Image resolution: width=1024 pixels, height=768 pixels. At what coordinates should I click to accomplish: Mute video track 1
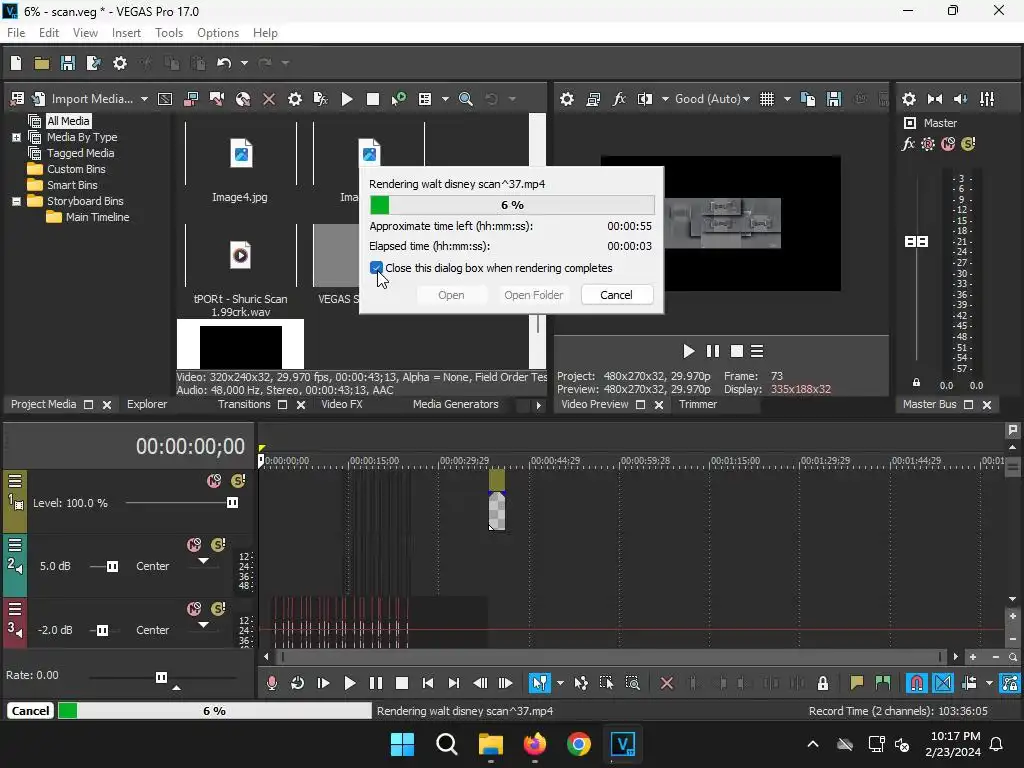pyautogui.click(x=214, y=481)
